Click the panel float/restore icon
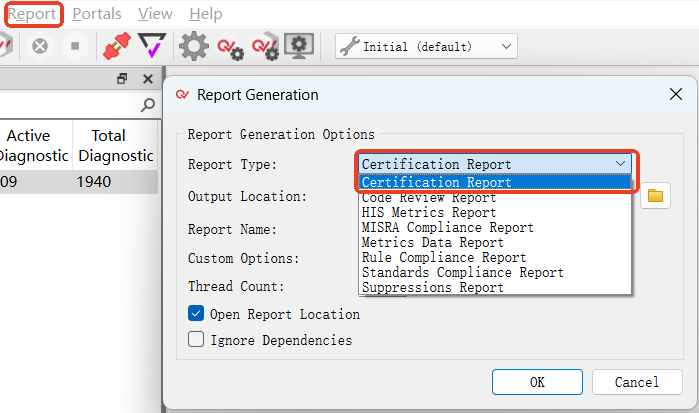 point(122,79)
